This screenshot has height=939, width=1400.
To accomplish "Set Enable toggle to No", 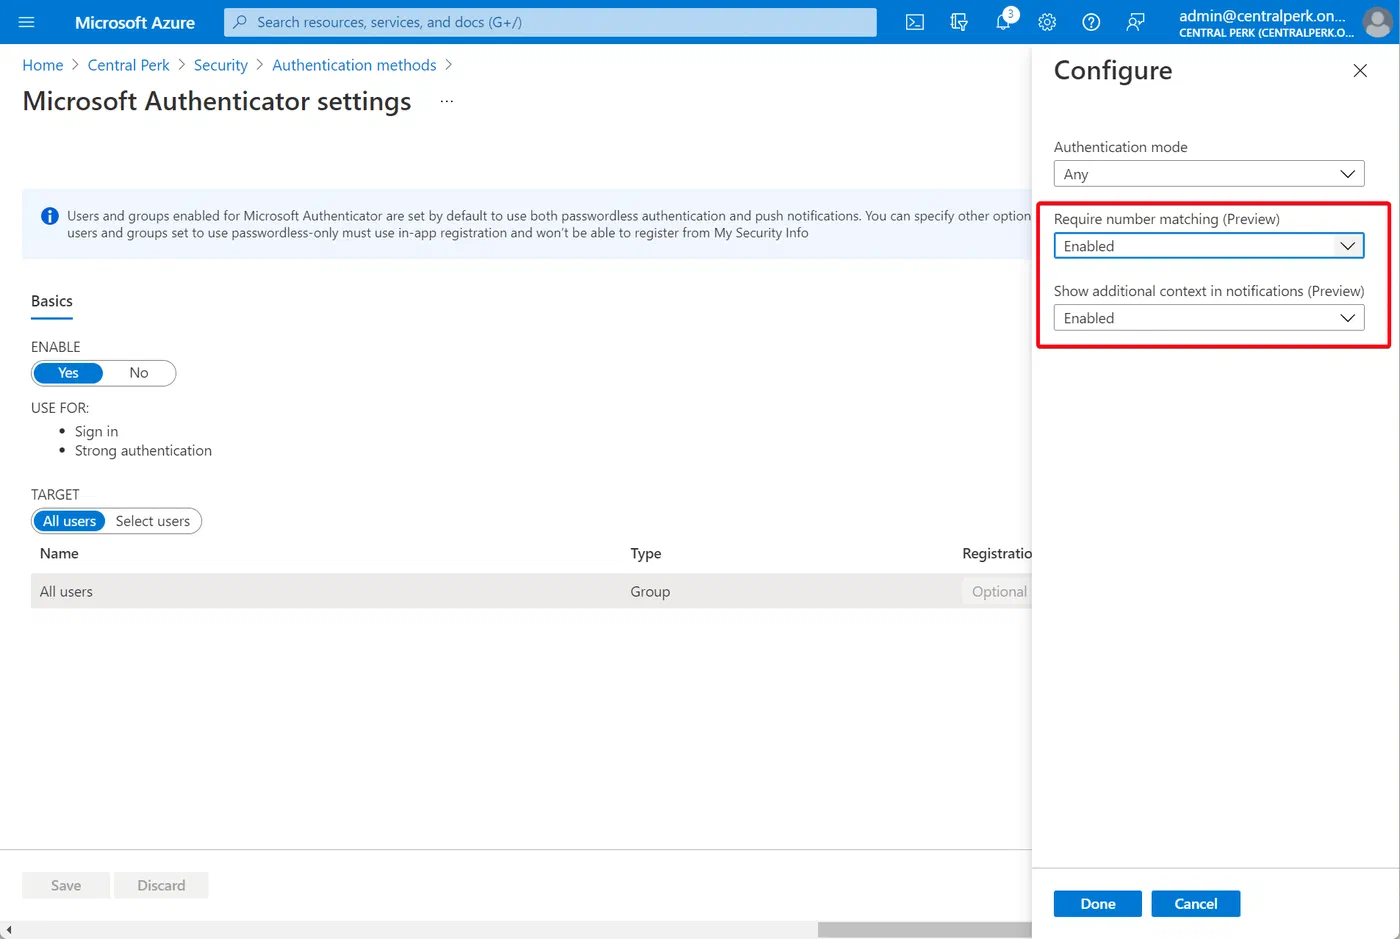I will (139, 373).
